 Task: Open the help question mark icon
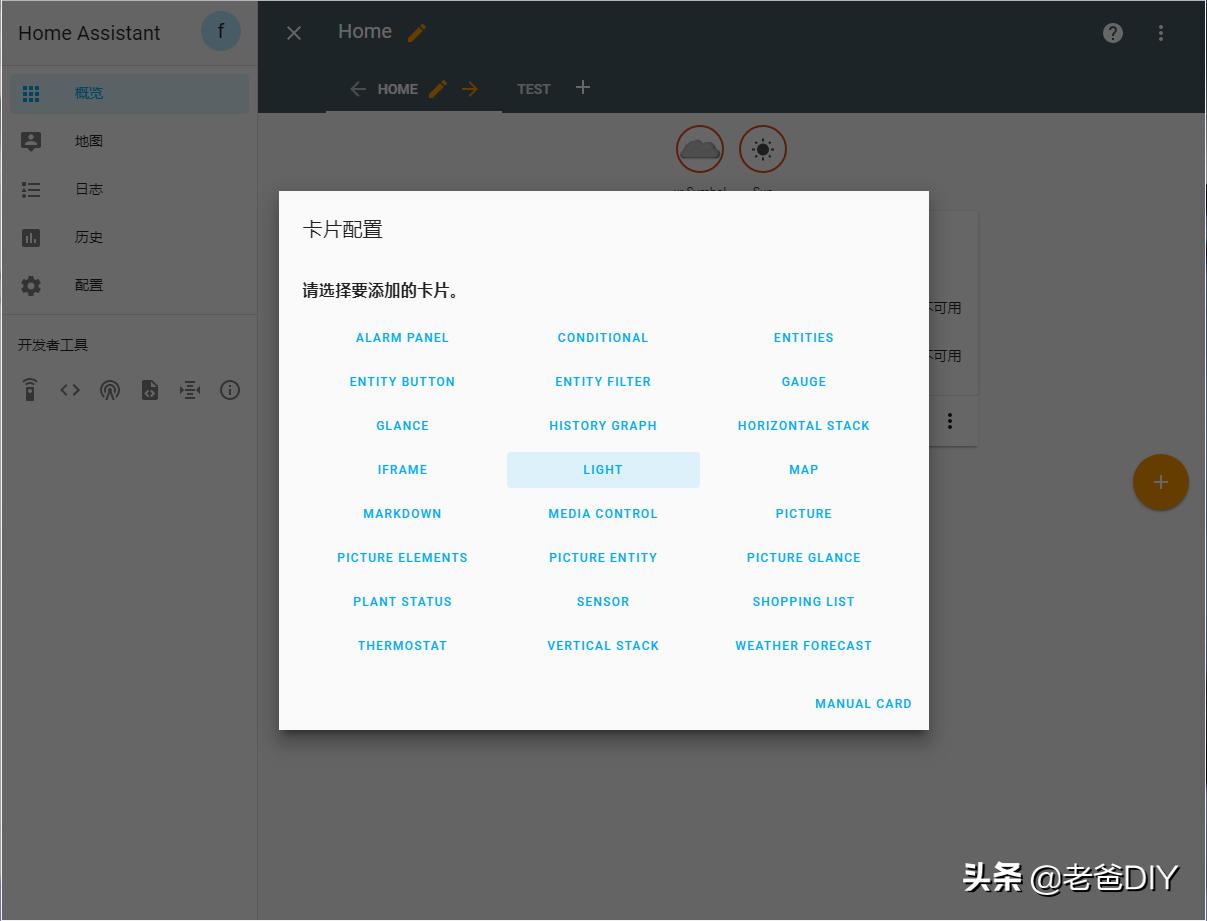tap(1112, 33)
